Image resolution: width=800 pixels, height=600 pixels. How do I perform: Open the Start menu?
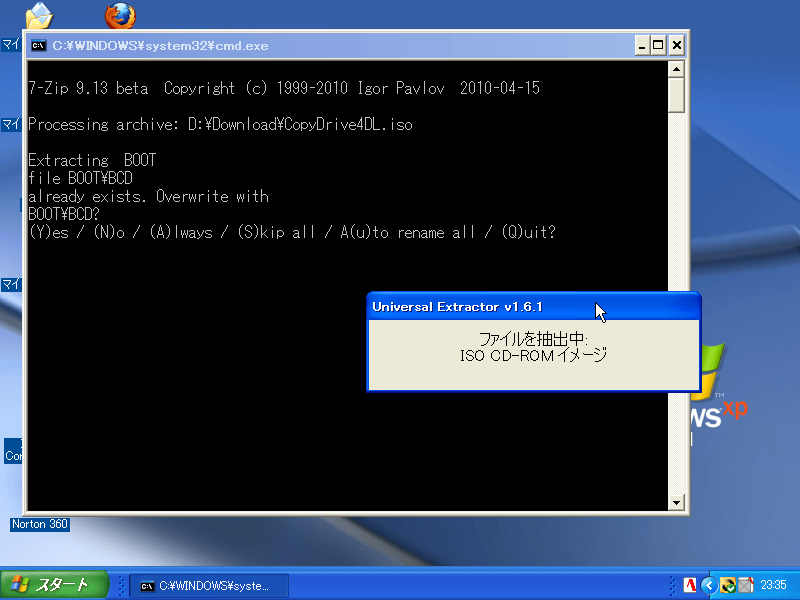tap(54, 585)
